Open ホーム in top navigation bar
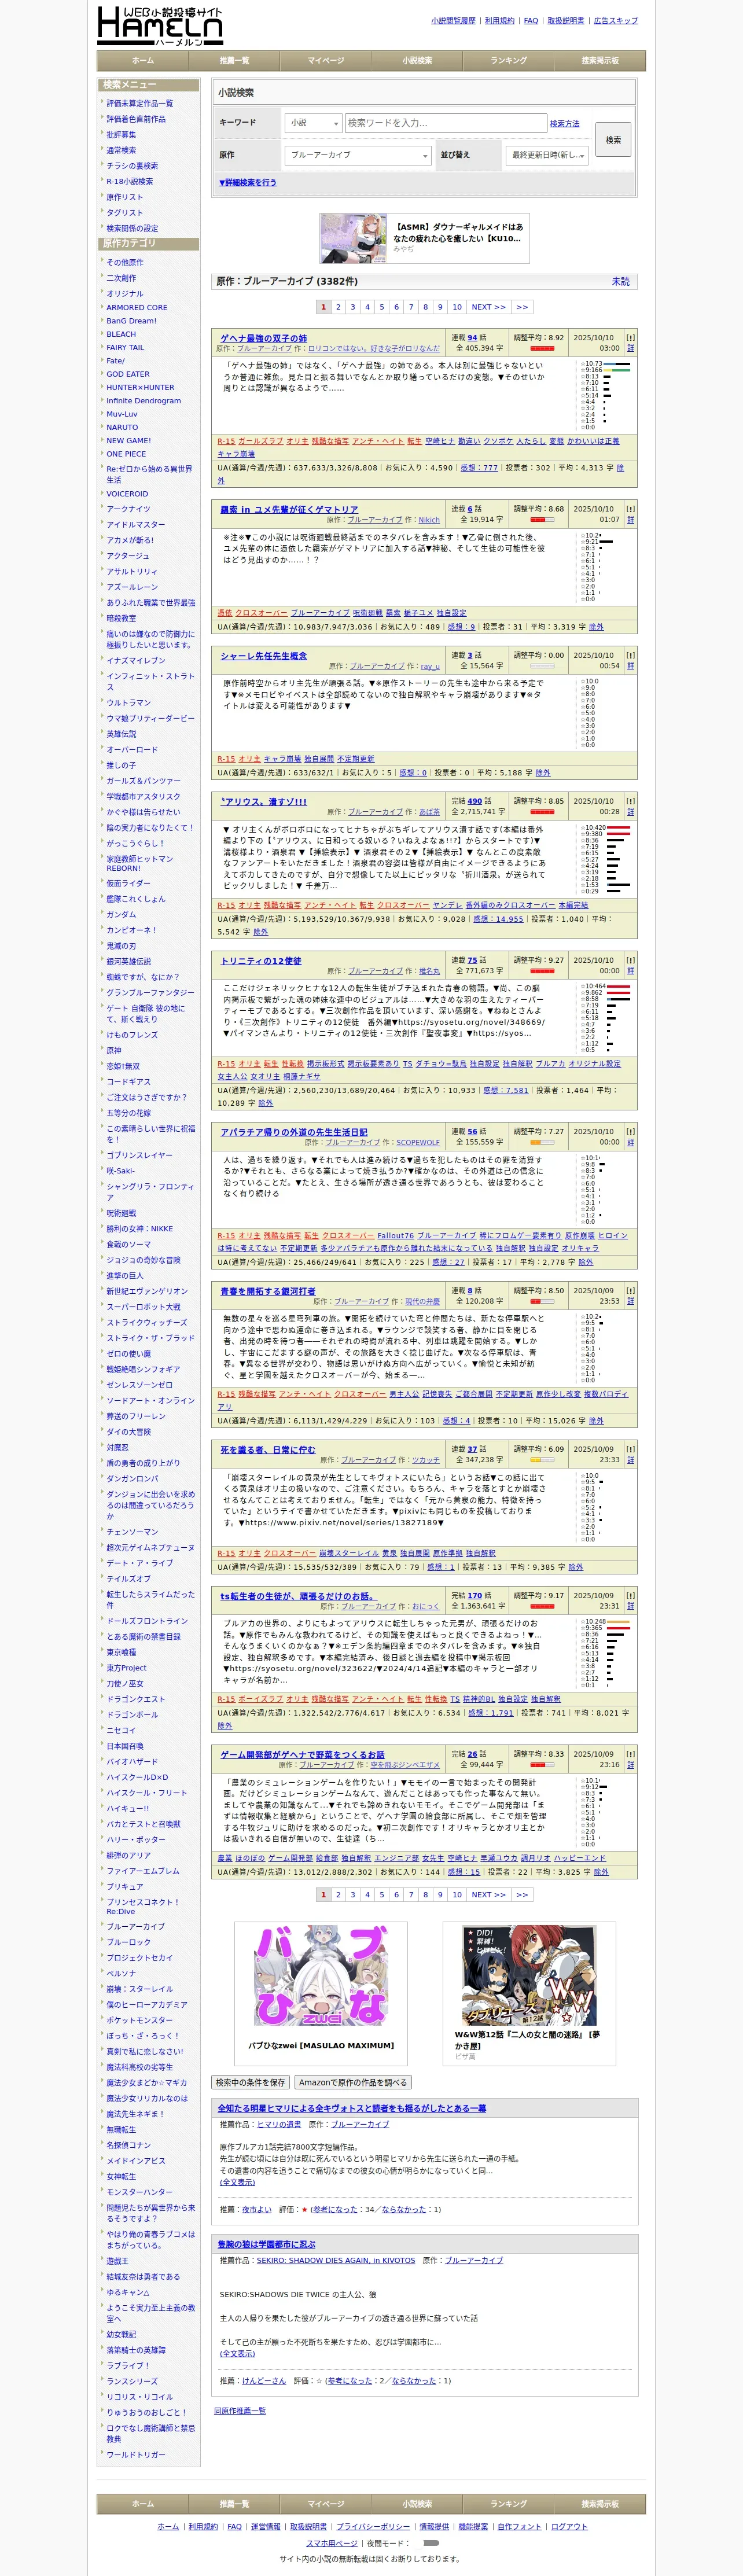 pos(143,60)
